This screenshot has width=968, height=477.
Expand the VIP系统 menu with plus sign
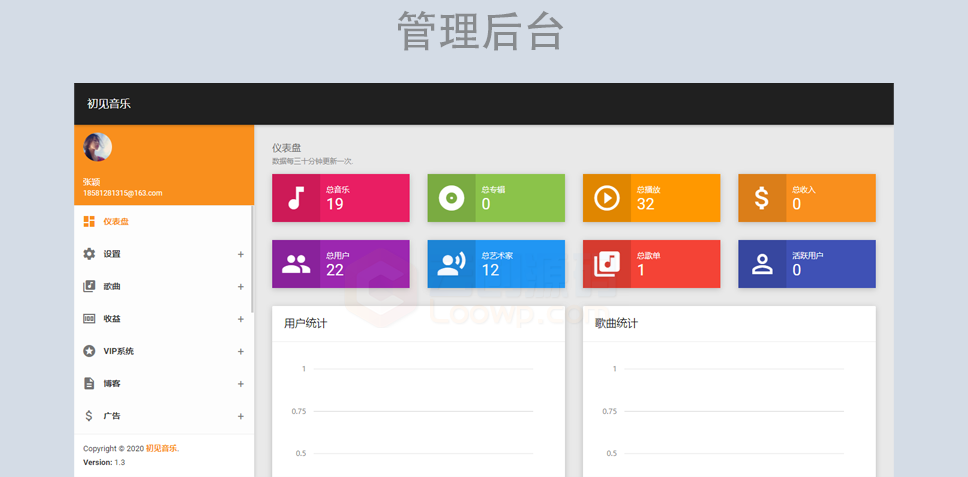tap(241, 352)
